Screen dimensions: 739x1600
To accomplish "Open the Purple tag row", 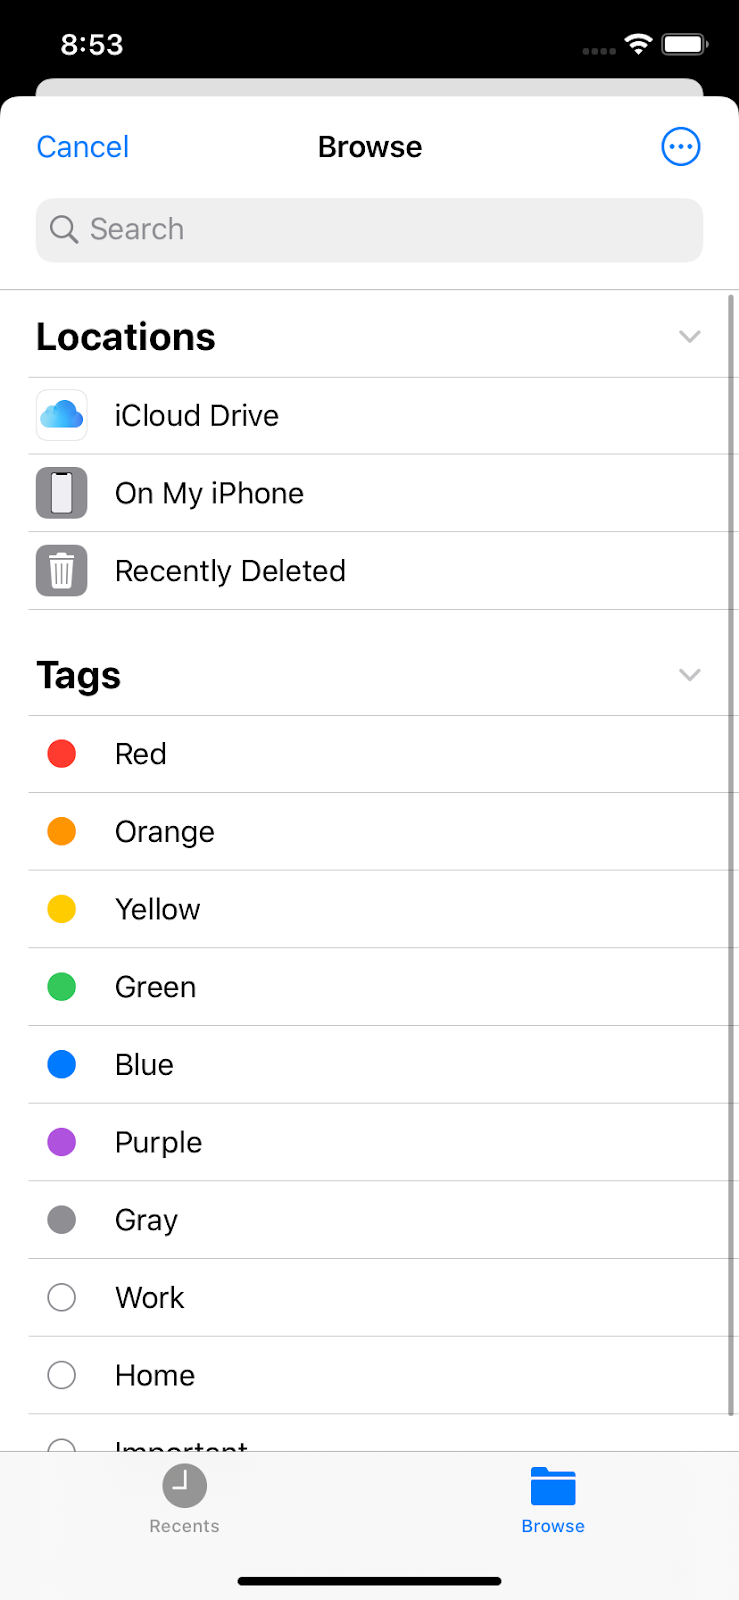I will (x=380, y=1142).
